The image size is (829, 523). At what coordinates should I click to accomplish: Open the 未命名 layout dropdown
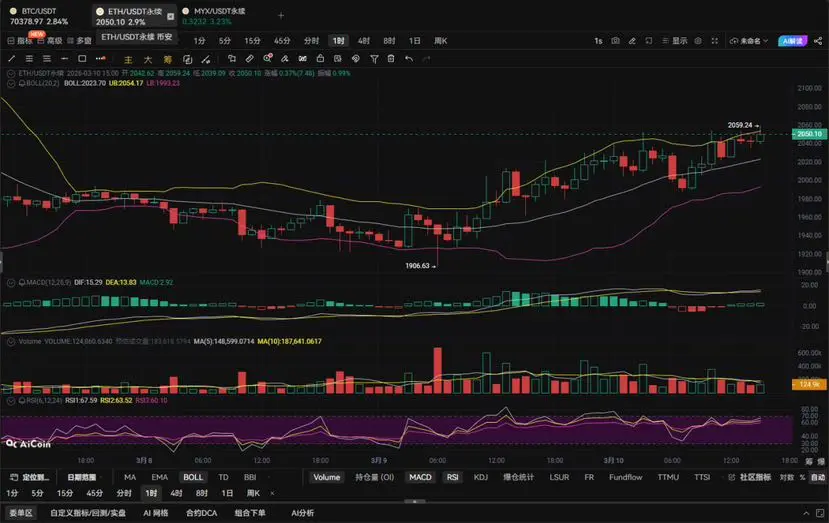click(749, 41)
